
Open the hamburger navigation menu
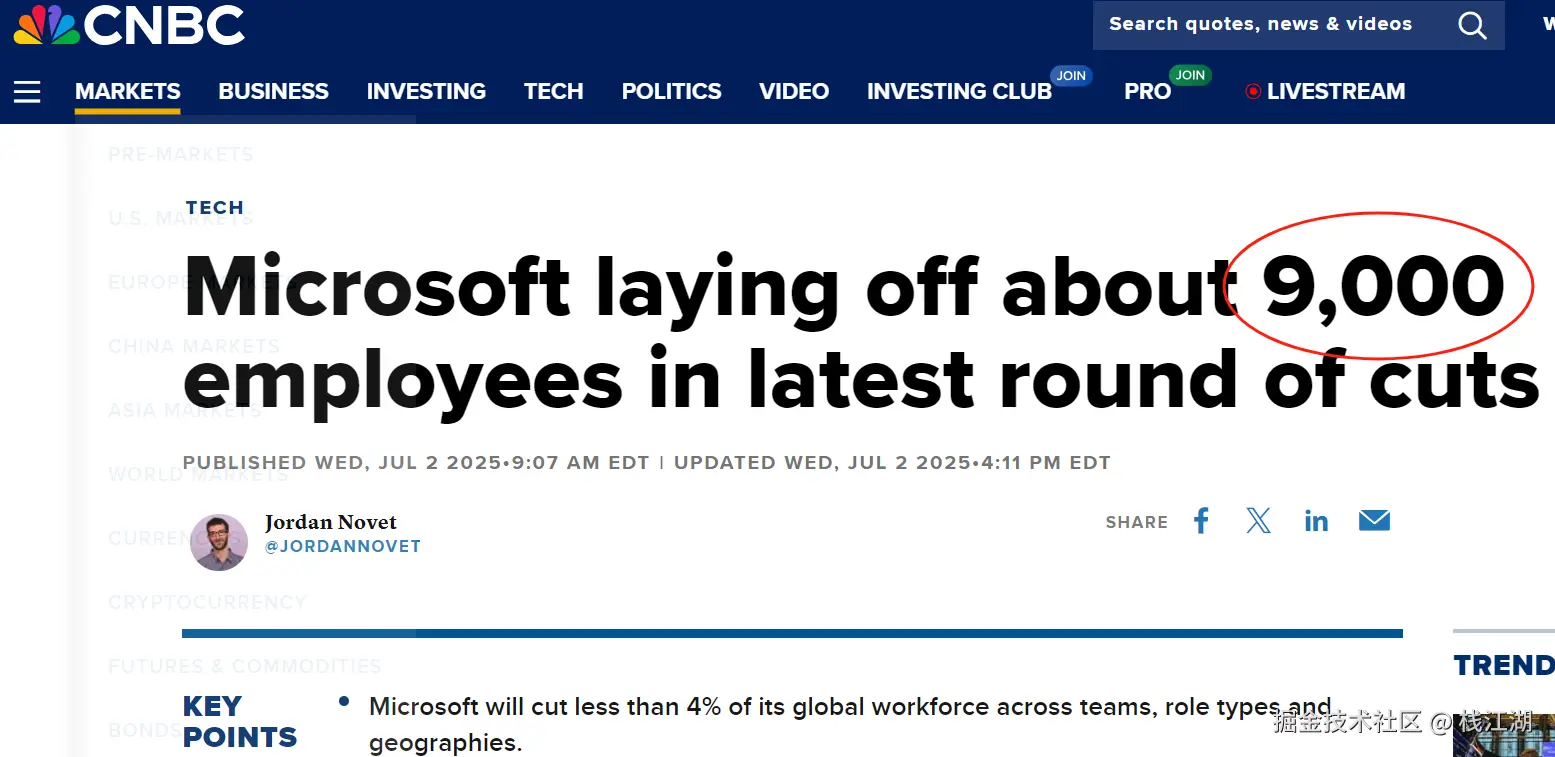27,92
